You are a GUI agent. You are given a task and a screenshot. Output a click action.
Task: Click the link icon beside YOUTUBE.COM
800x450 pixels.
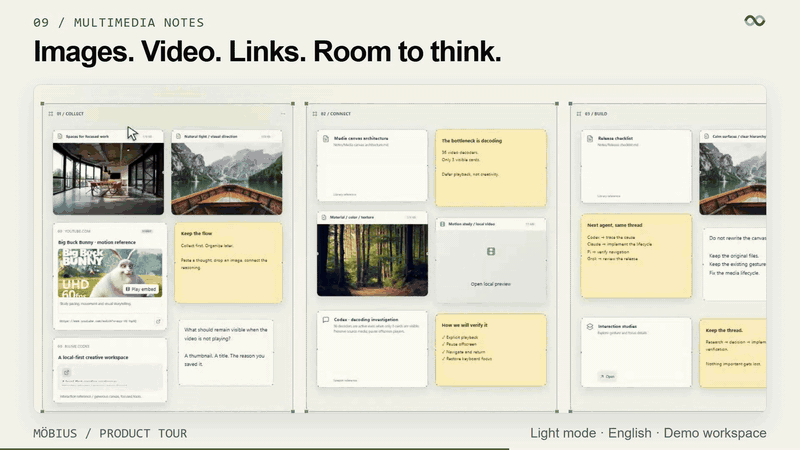(x=60, y=231)
